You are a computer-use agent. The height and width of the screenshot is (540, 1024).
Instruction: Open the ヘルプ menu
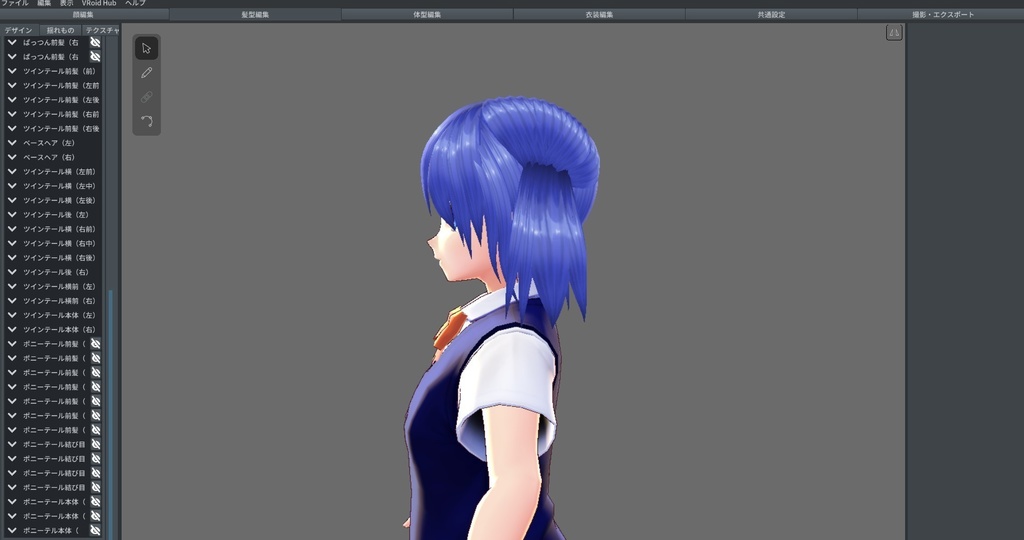(135, 3)
